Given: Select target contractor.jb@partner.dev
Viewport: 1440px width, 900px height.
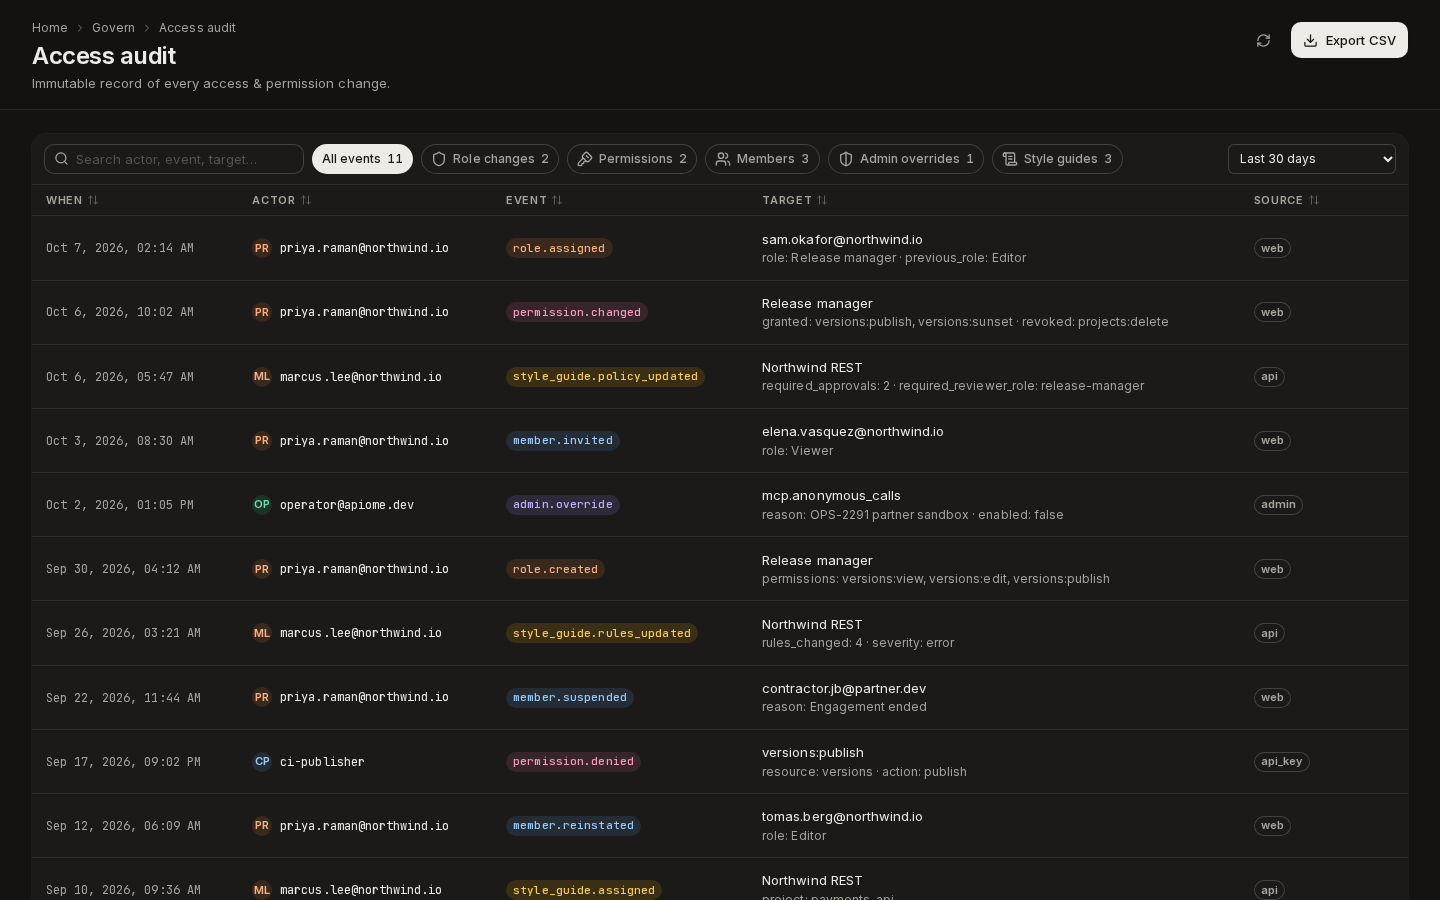Looking at the screenshot, I should point(844,689).
